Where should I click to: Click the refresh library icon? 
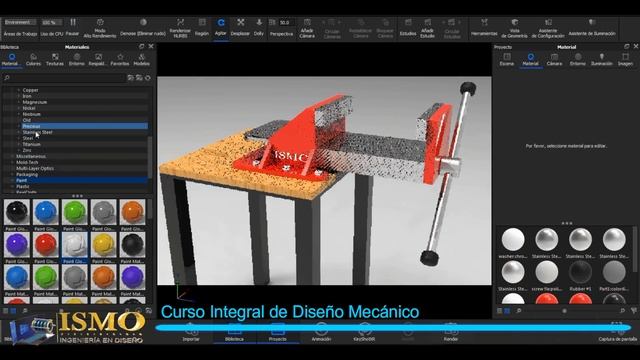pyautogui.click(x=148, y=78)
